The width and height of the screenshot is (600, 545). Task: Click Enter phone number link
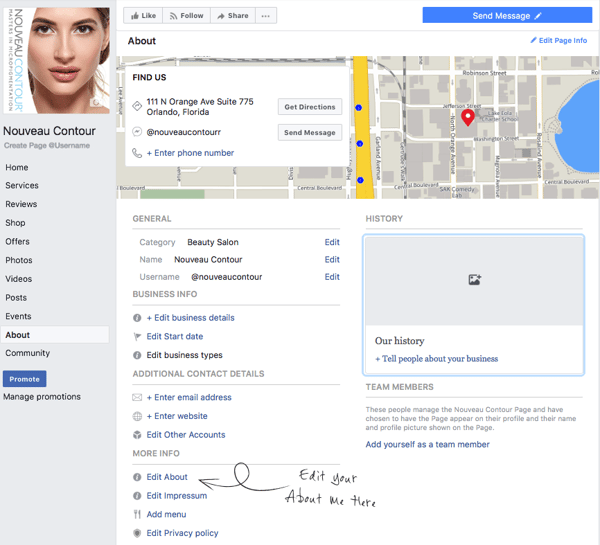pos(190,153)
